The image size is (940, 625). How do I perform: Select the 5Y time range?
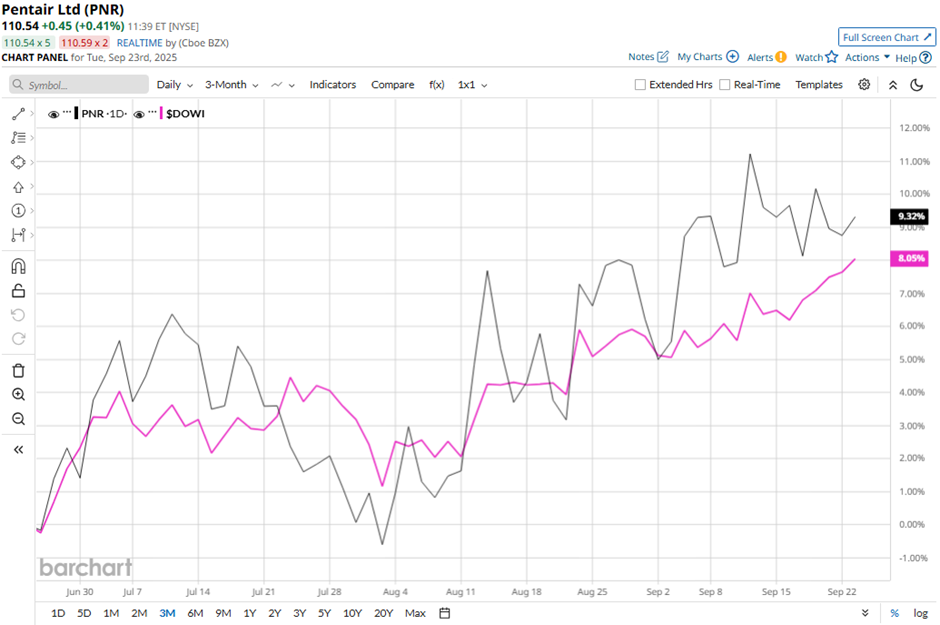click(324, 613)
